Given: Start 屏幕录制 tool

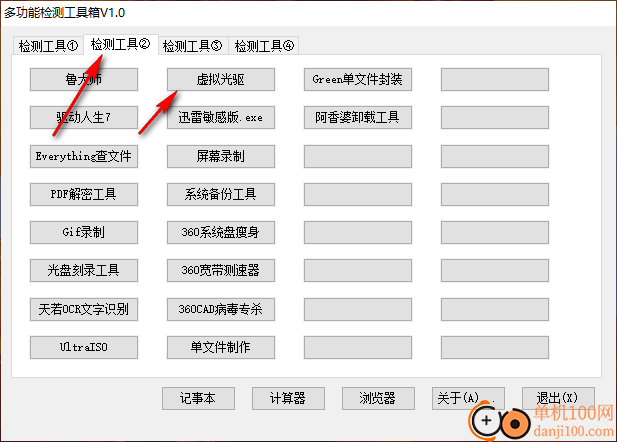Looking at the screenshot, I should click(x=221, y=156).
